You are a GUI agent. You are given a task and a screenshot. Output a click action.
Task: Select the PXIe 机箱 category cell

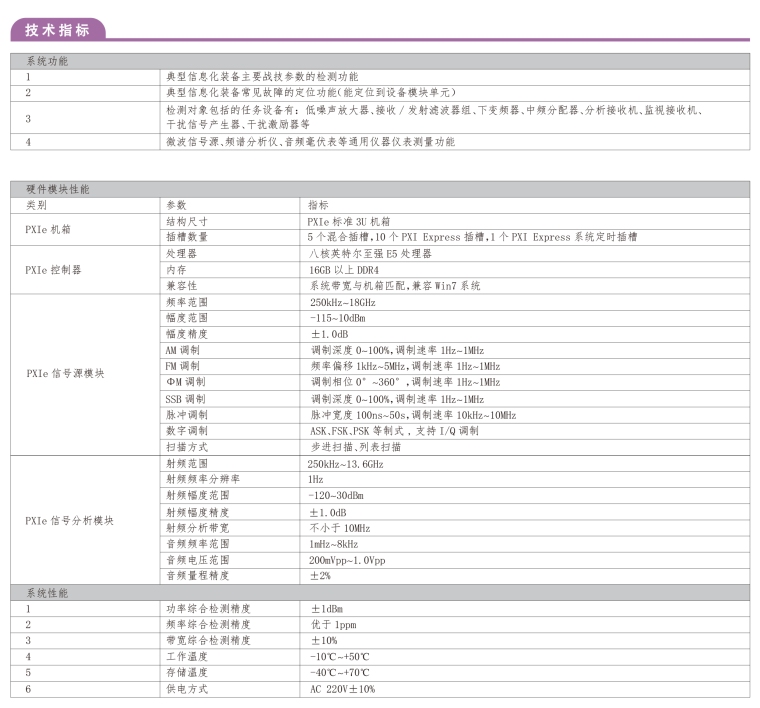[48, 229]
